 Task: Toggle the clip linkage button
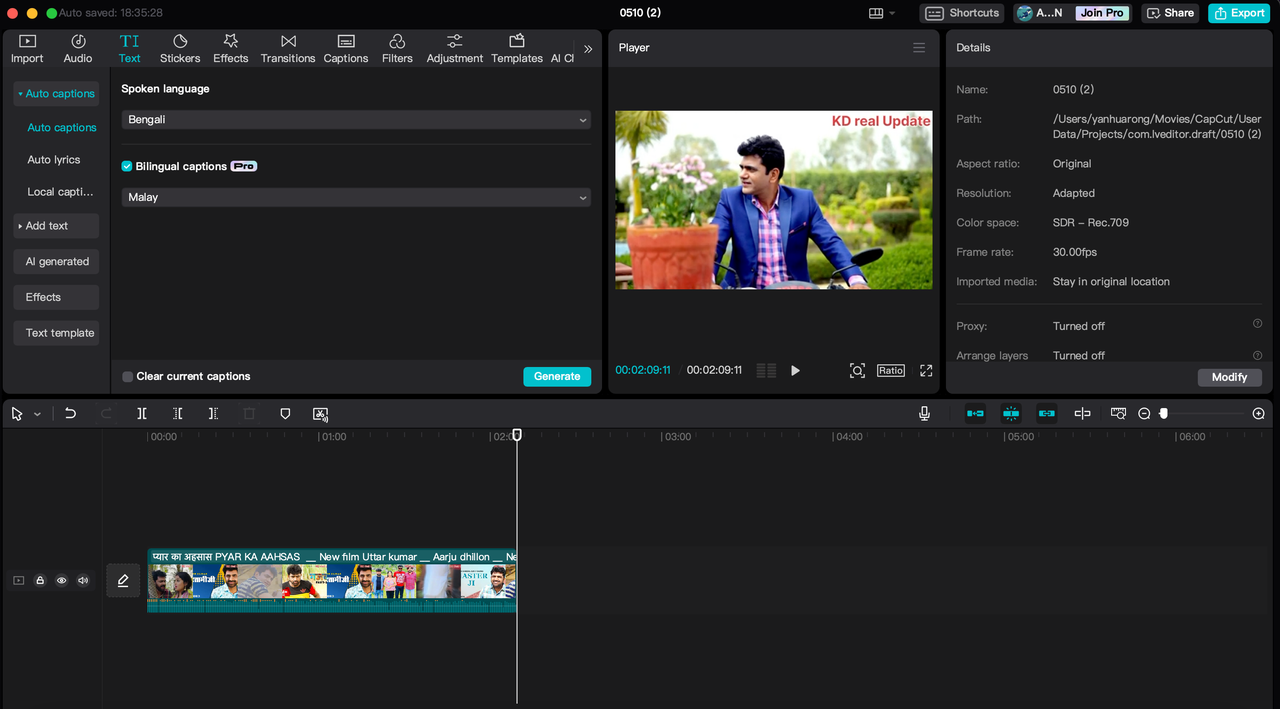click(x=1047, y=413)
